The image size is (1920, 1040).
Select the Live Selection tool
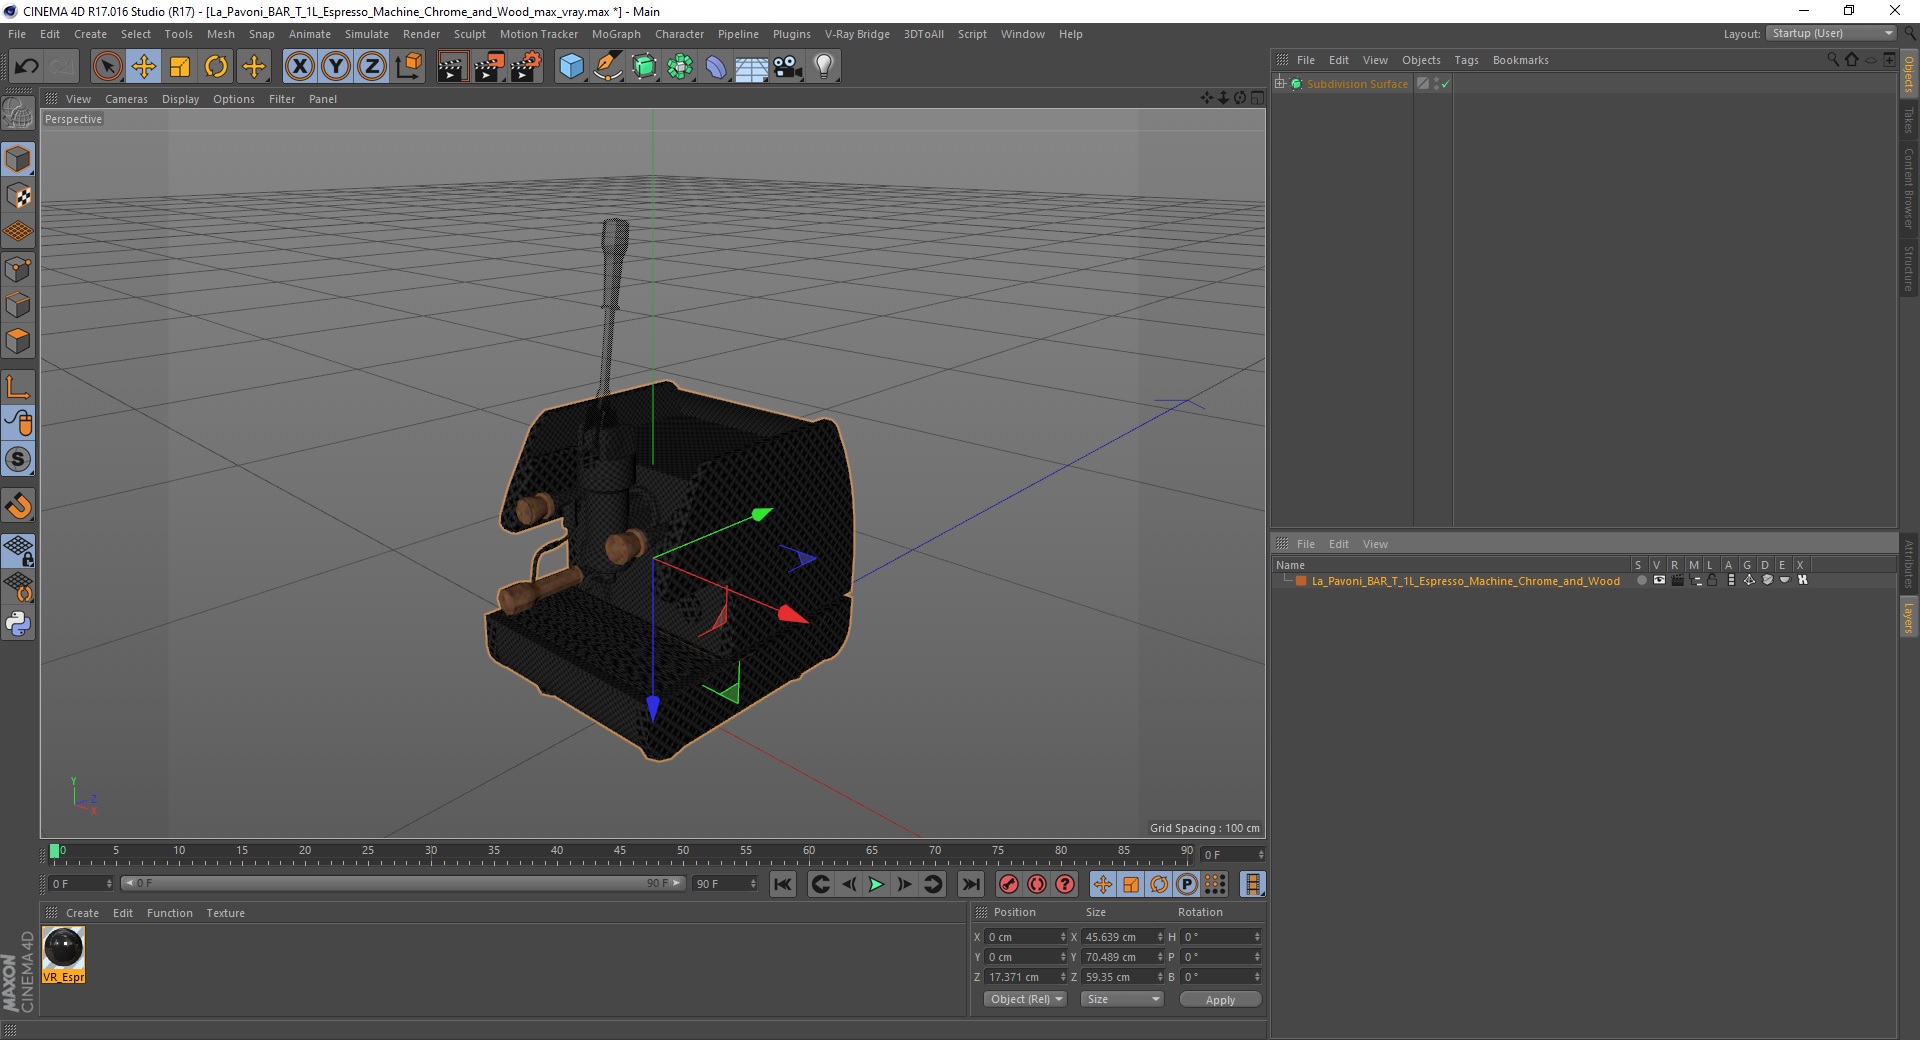[x=107, y=67]
